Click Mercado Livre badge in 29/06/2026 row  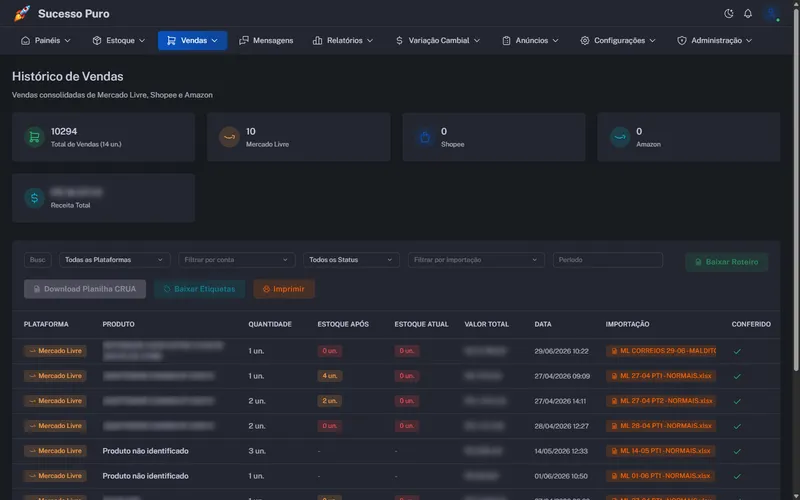click(55, 351)
